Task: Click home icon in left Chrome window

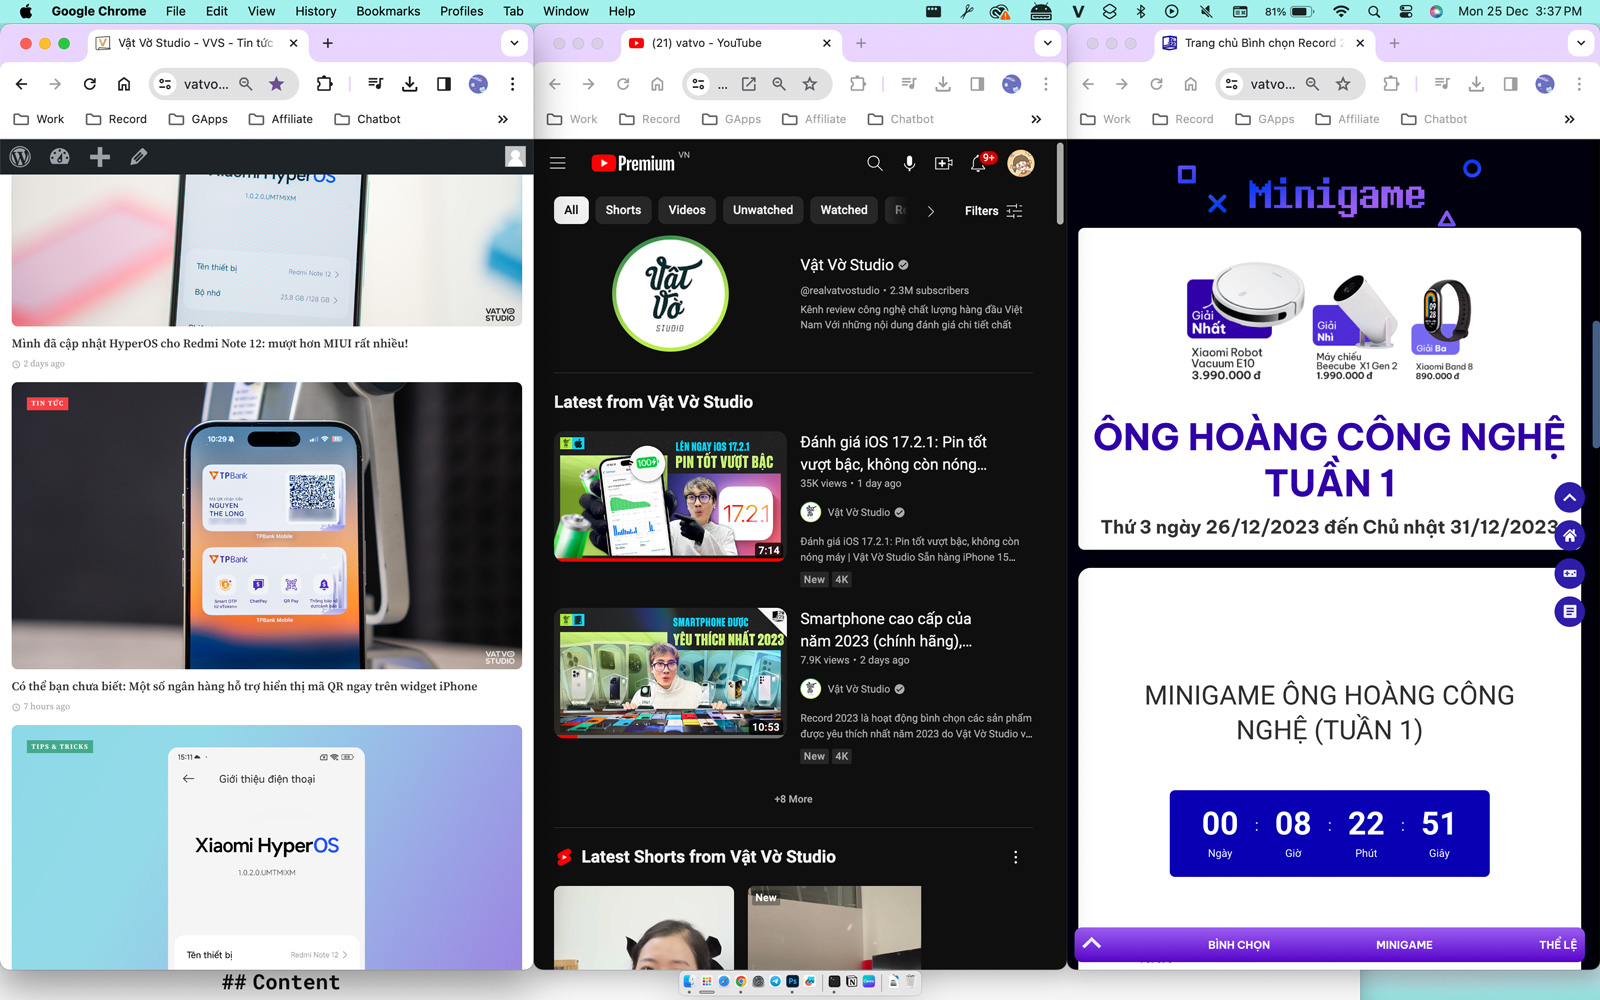Action: pos(124,84)
